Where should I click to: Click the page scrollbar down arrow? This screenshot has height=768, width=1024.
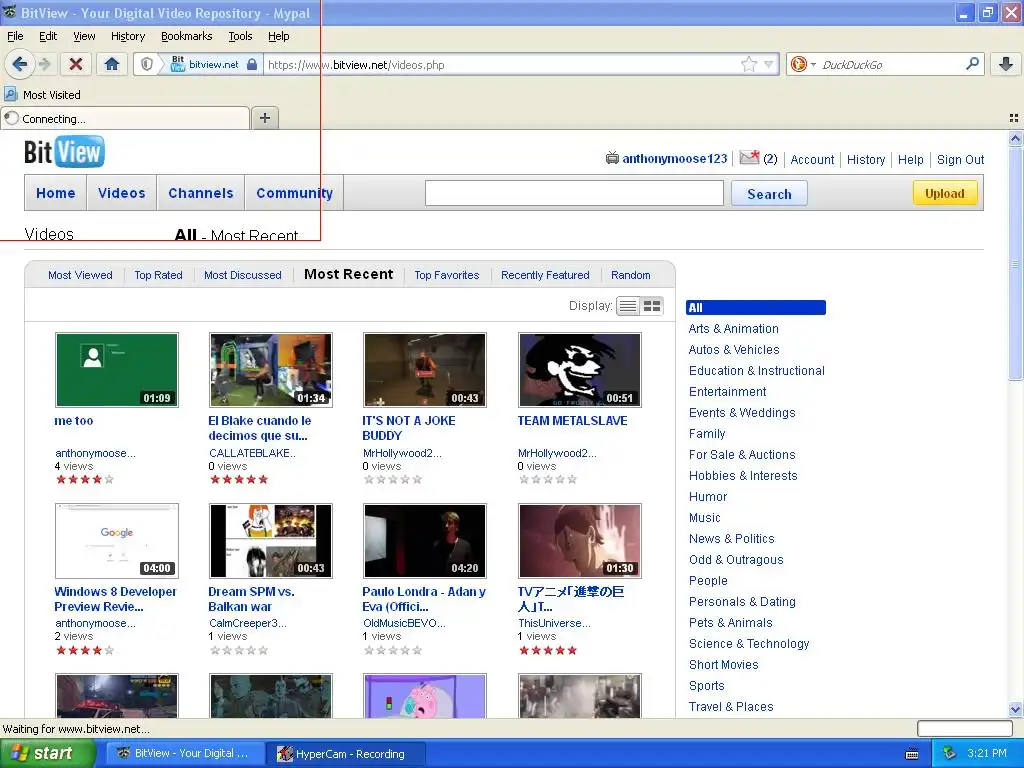pyautogui.click(x=1015, y=709)
